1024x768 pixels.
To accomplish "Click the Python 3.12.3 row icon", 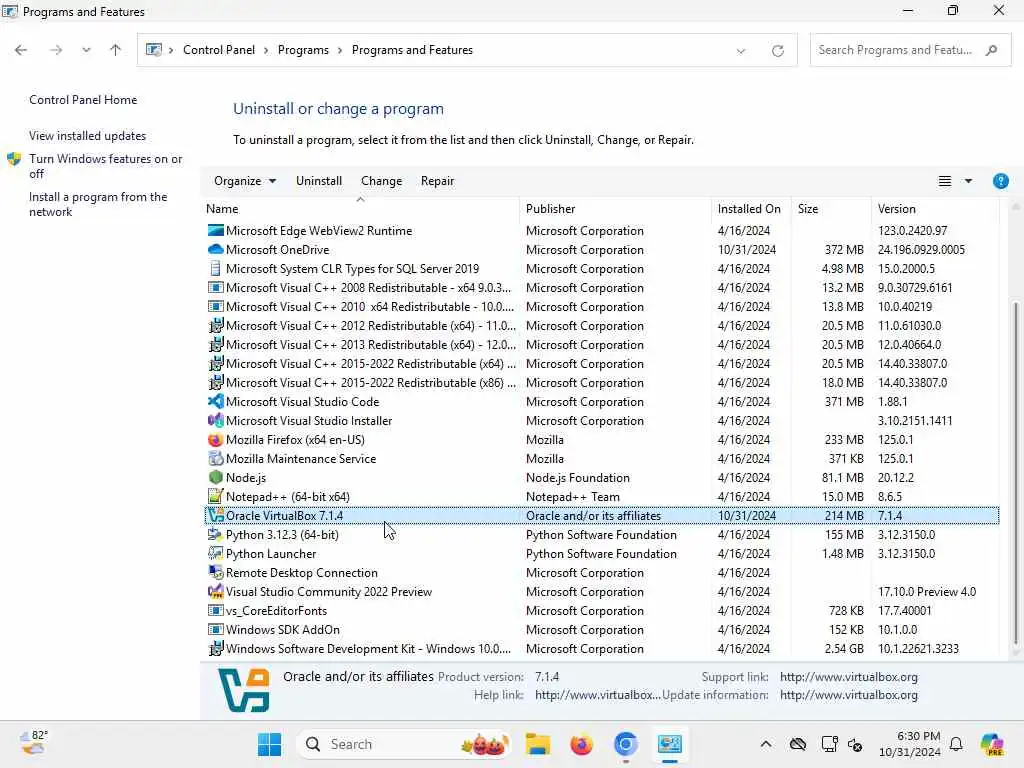I will [215, 534].
